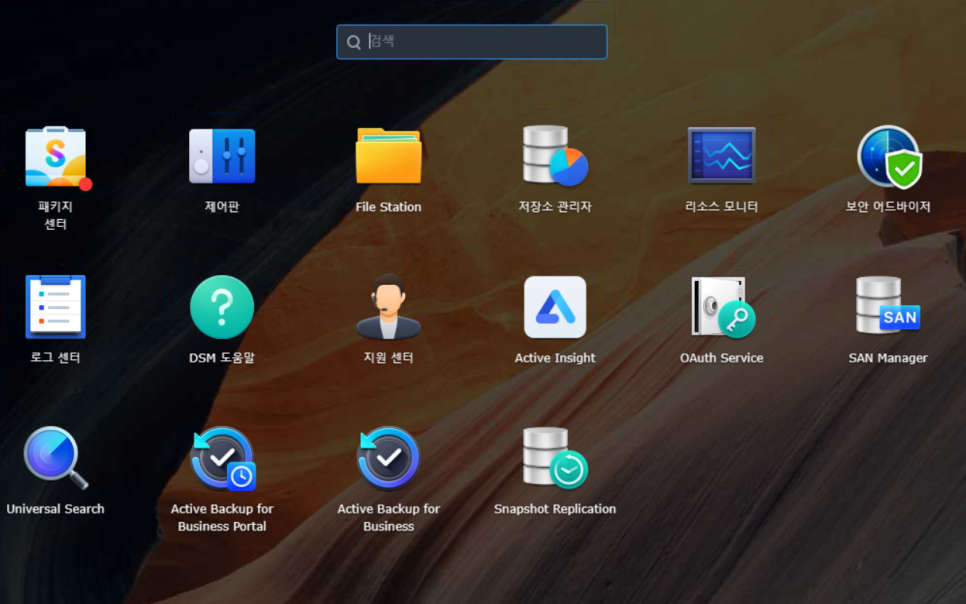Launch Snapshot Replication icon
966x604 pixels.
555,458
